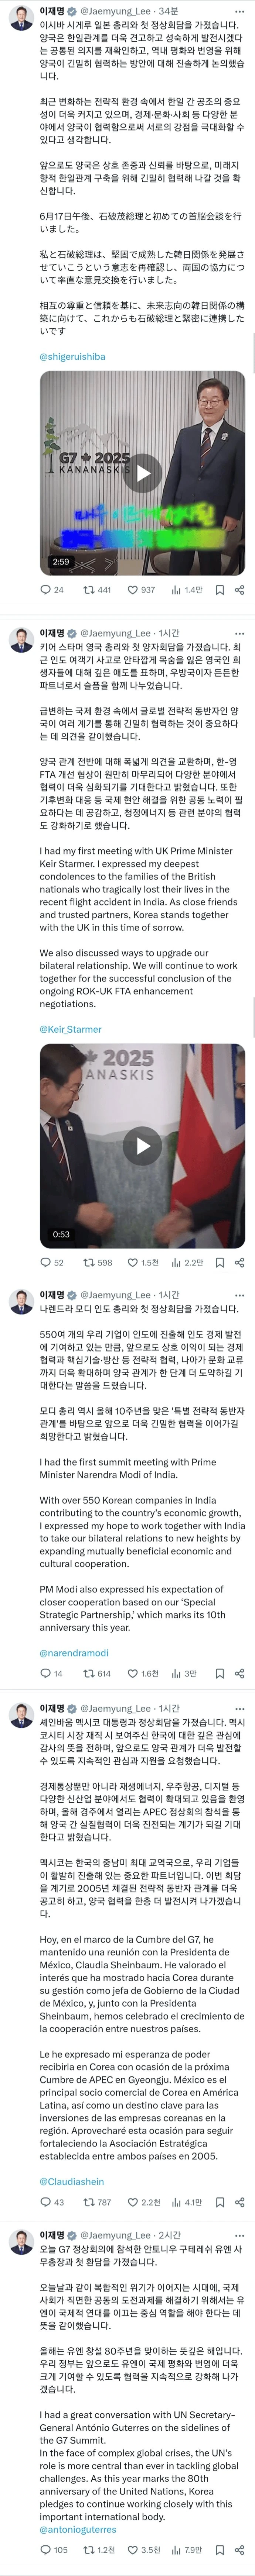Open the @shigeruishiba mention link
255x2576 pixels.
[x=72, y=356]
